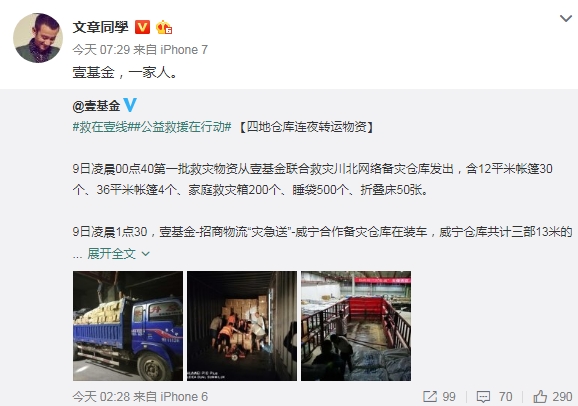Click the orange V verified badge

click(143, 27)
